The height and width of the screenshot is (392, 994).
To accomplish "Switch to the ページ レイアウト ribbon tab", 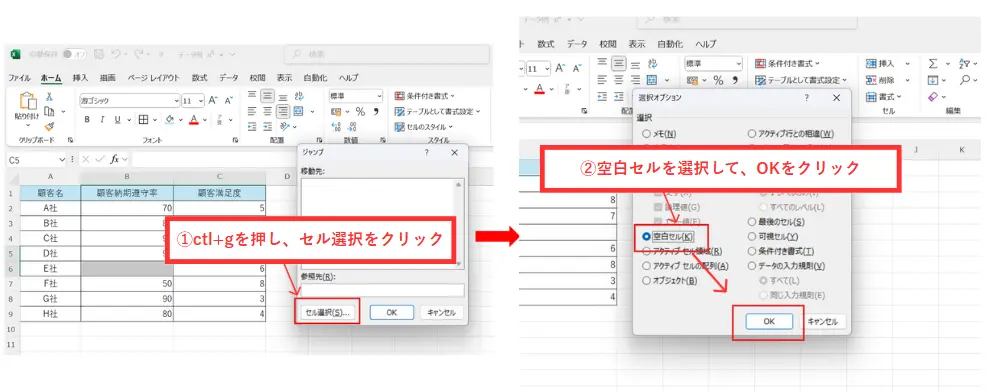I will (x=153, y=77).
